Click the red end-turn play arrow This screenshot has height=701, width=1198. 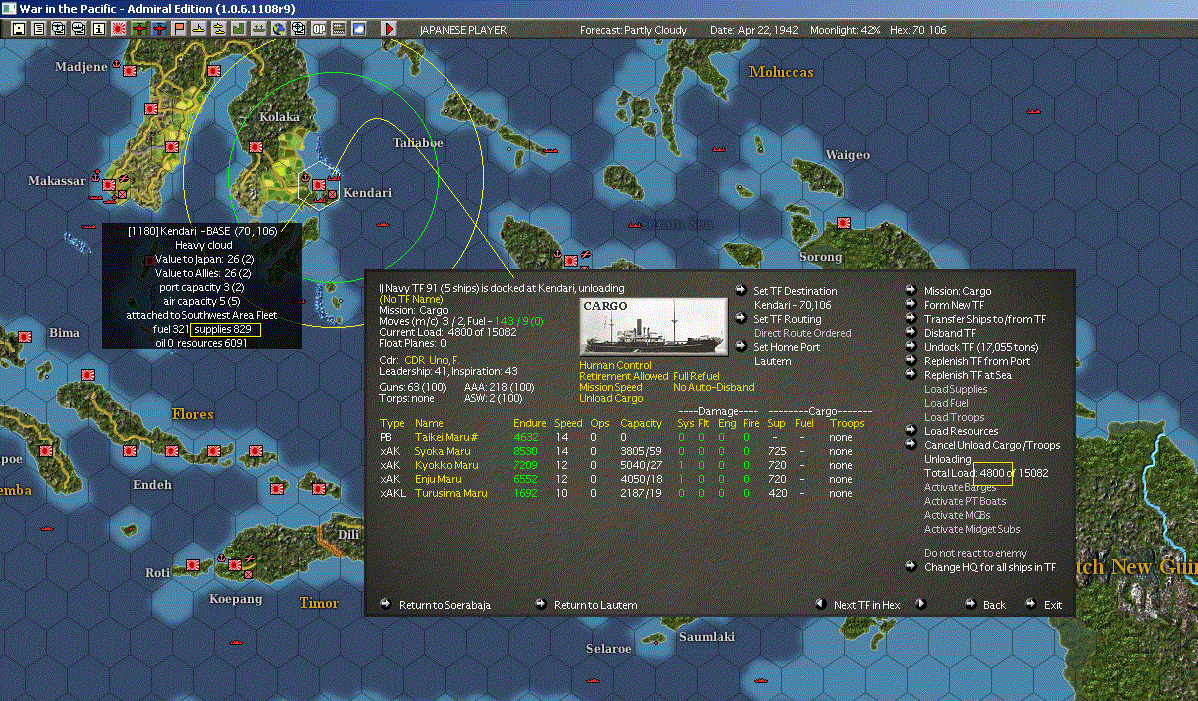(389, 29)
